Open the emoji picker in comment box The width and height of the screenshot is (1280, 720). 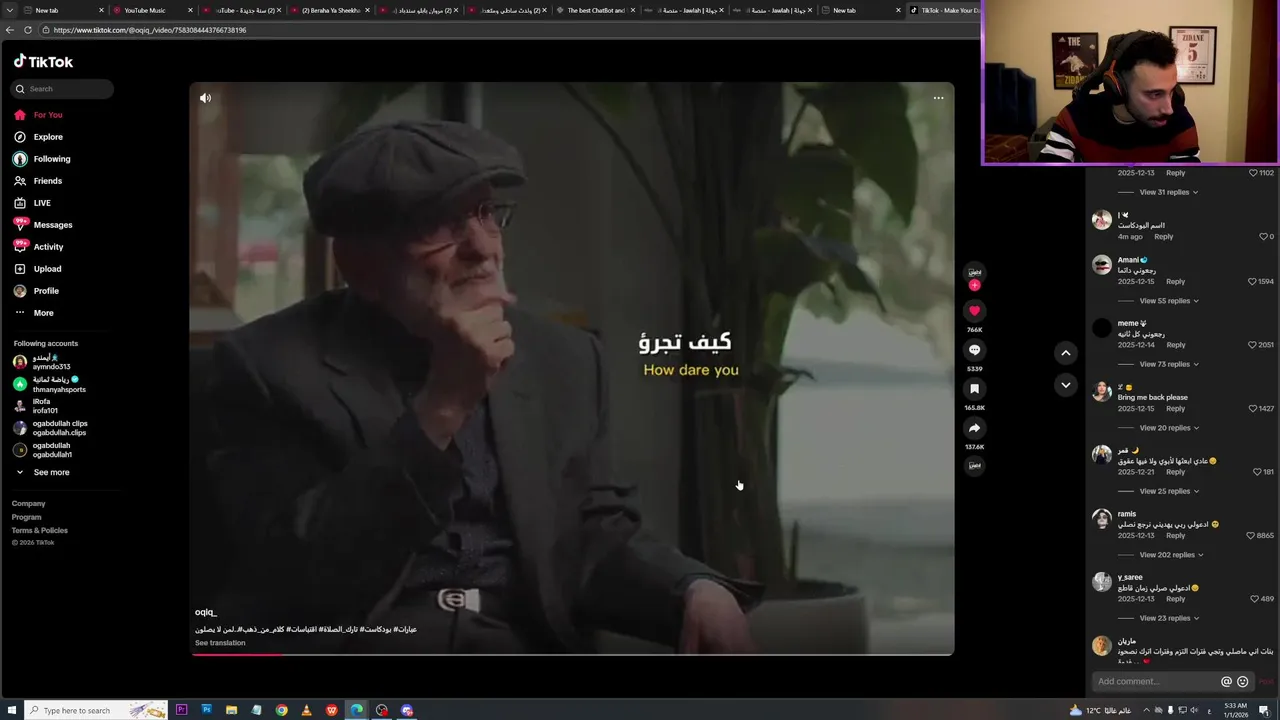(x=1243, y=682)
